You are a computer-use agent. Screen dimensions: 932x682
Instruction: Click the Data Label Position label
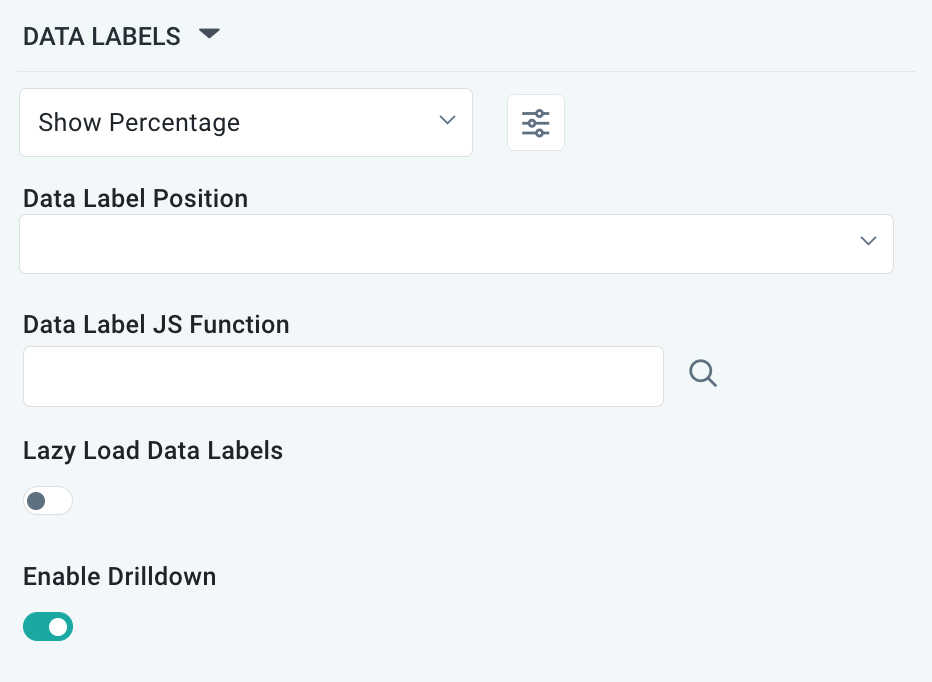click(135, 198)
